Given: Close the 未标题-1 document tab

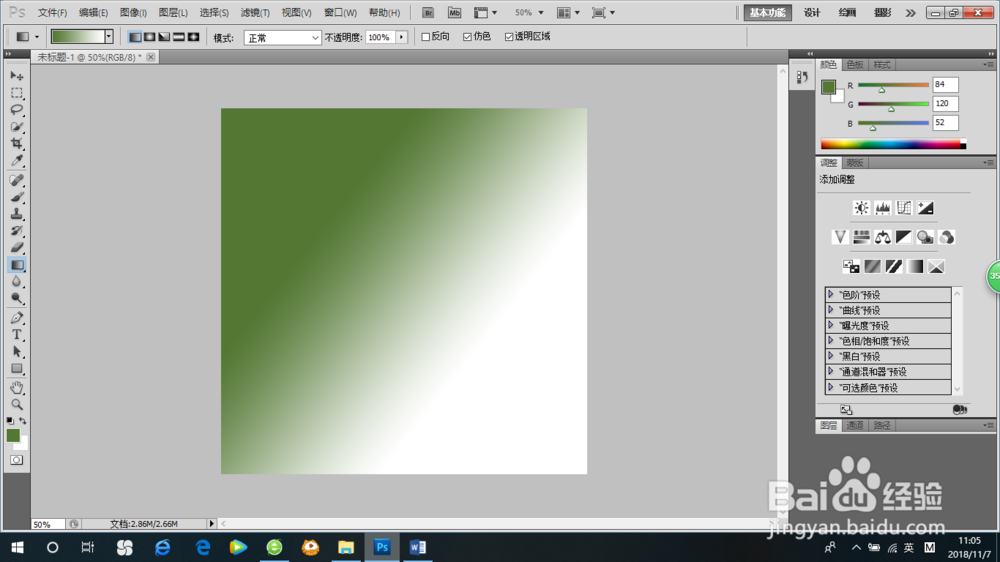Looking at the screenshot, I should tap(151, 57).
